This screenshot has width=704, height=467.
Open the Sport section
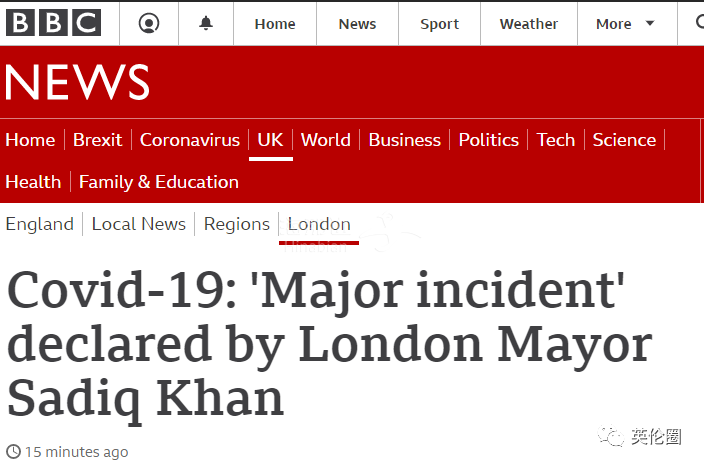(439, 24)
